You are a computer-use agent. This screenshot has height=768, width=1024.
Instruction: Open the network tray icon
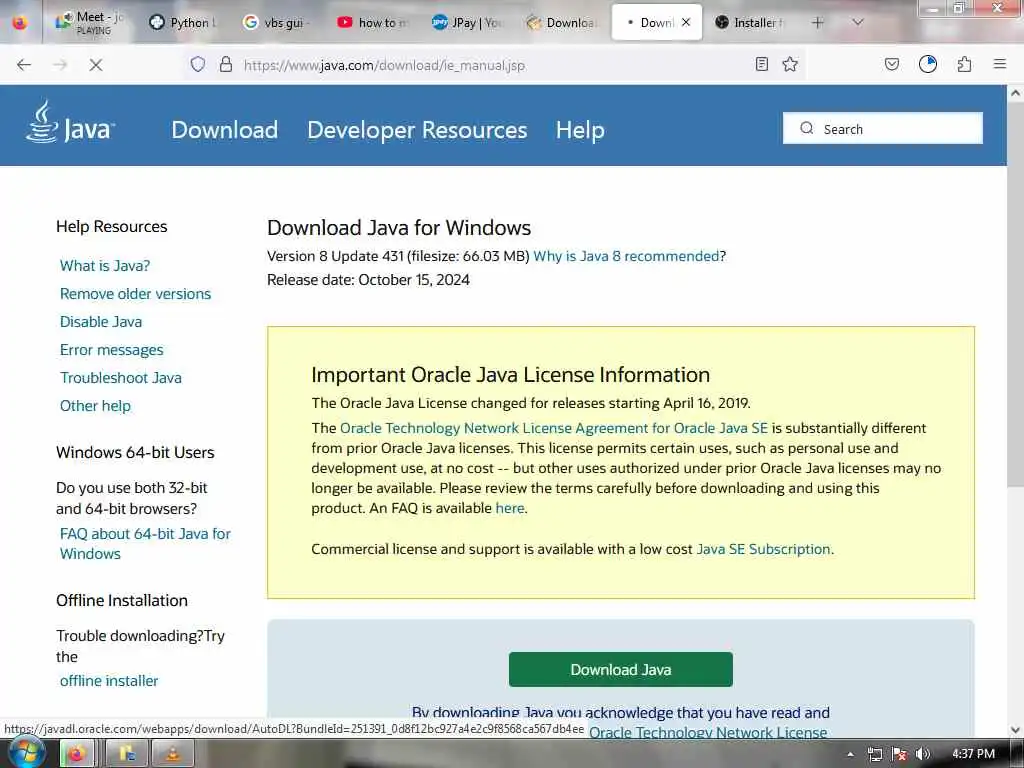click(x=875, y=754)
